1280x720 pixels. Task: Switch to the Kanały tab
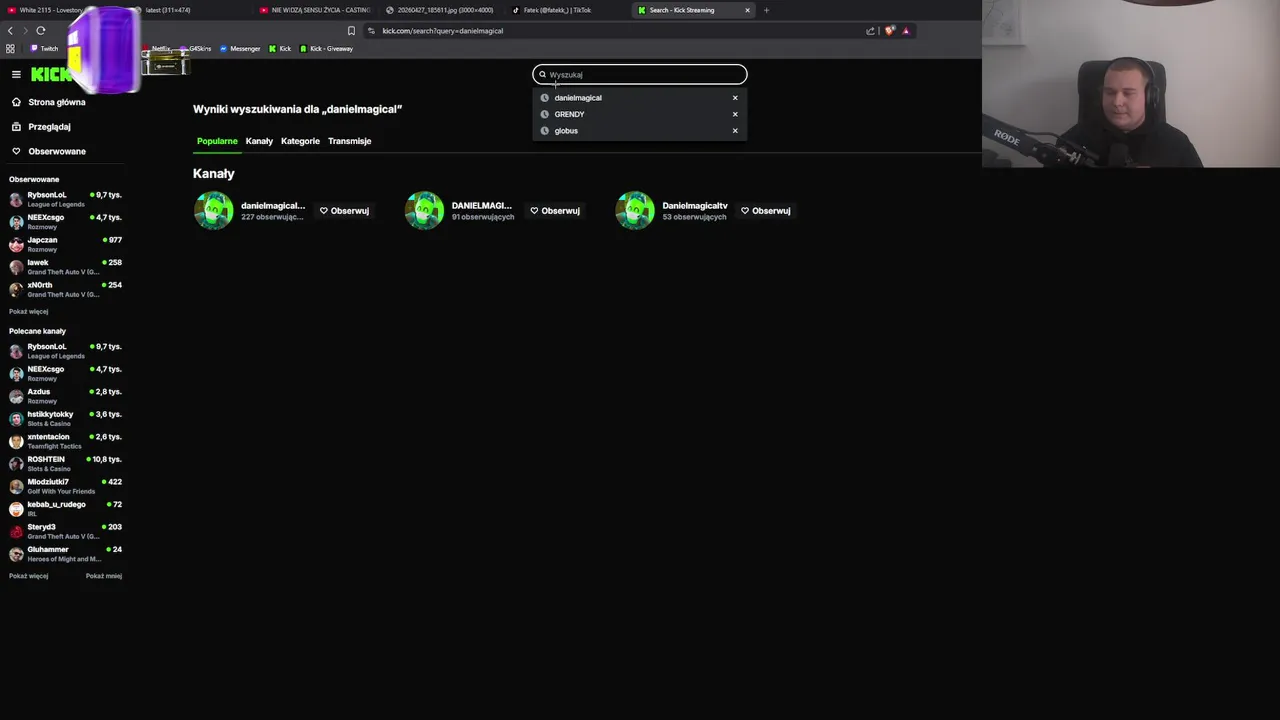[259, 141]
